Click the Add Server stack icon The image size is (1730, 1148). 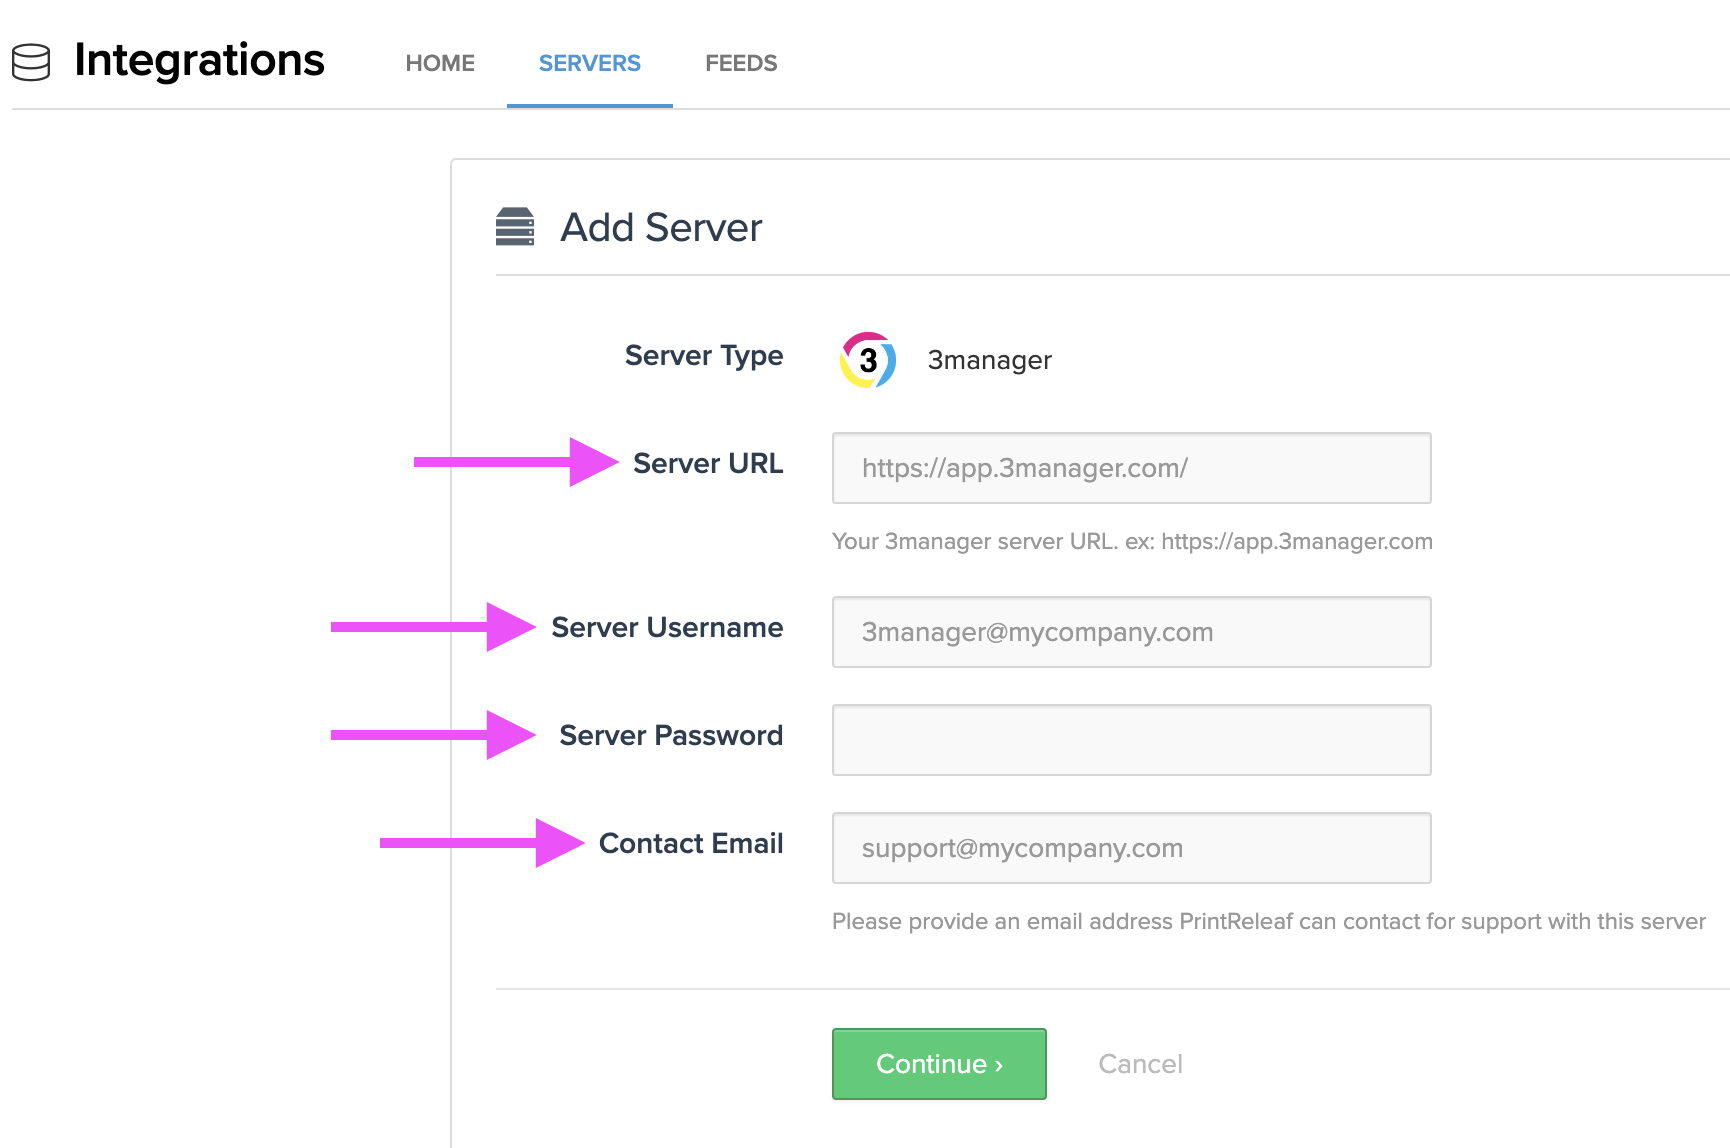517,226
